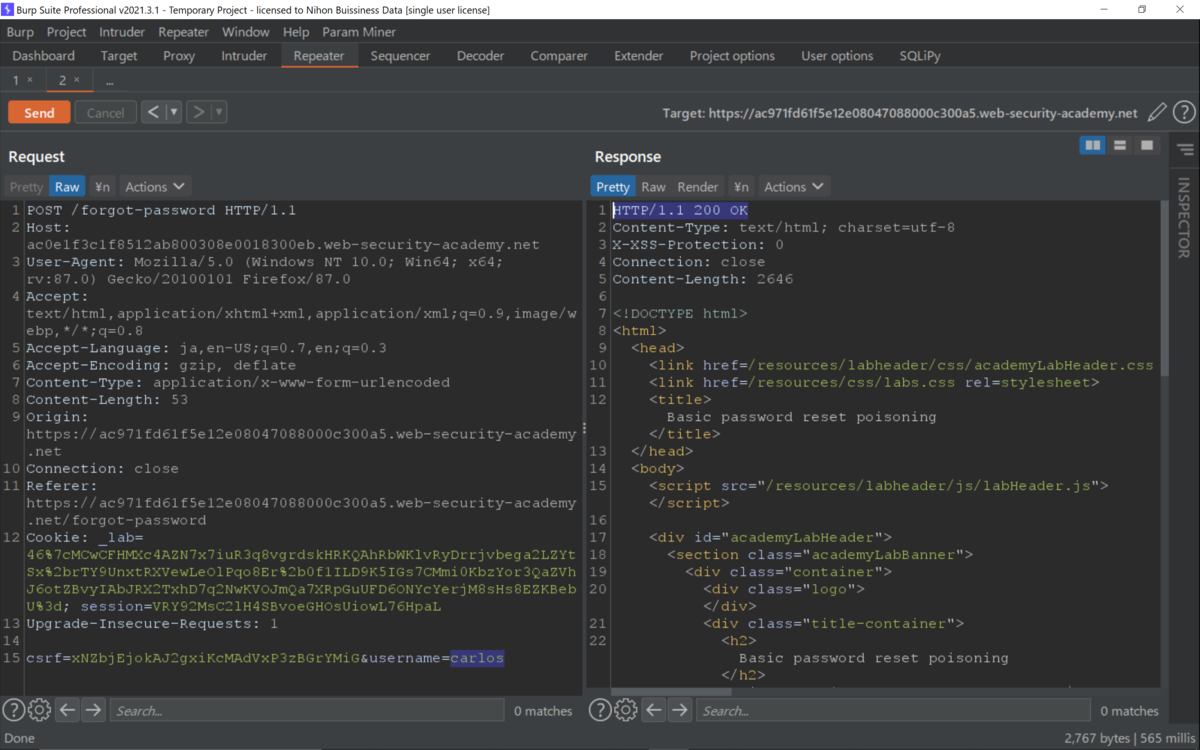Switch response view to Render
The height and width of the screenshot is (750, 1200).
coord(698,187)
